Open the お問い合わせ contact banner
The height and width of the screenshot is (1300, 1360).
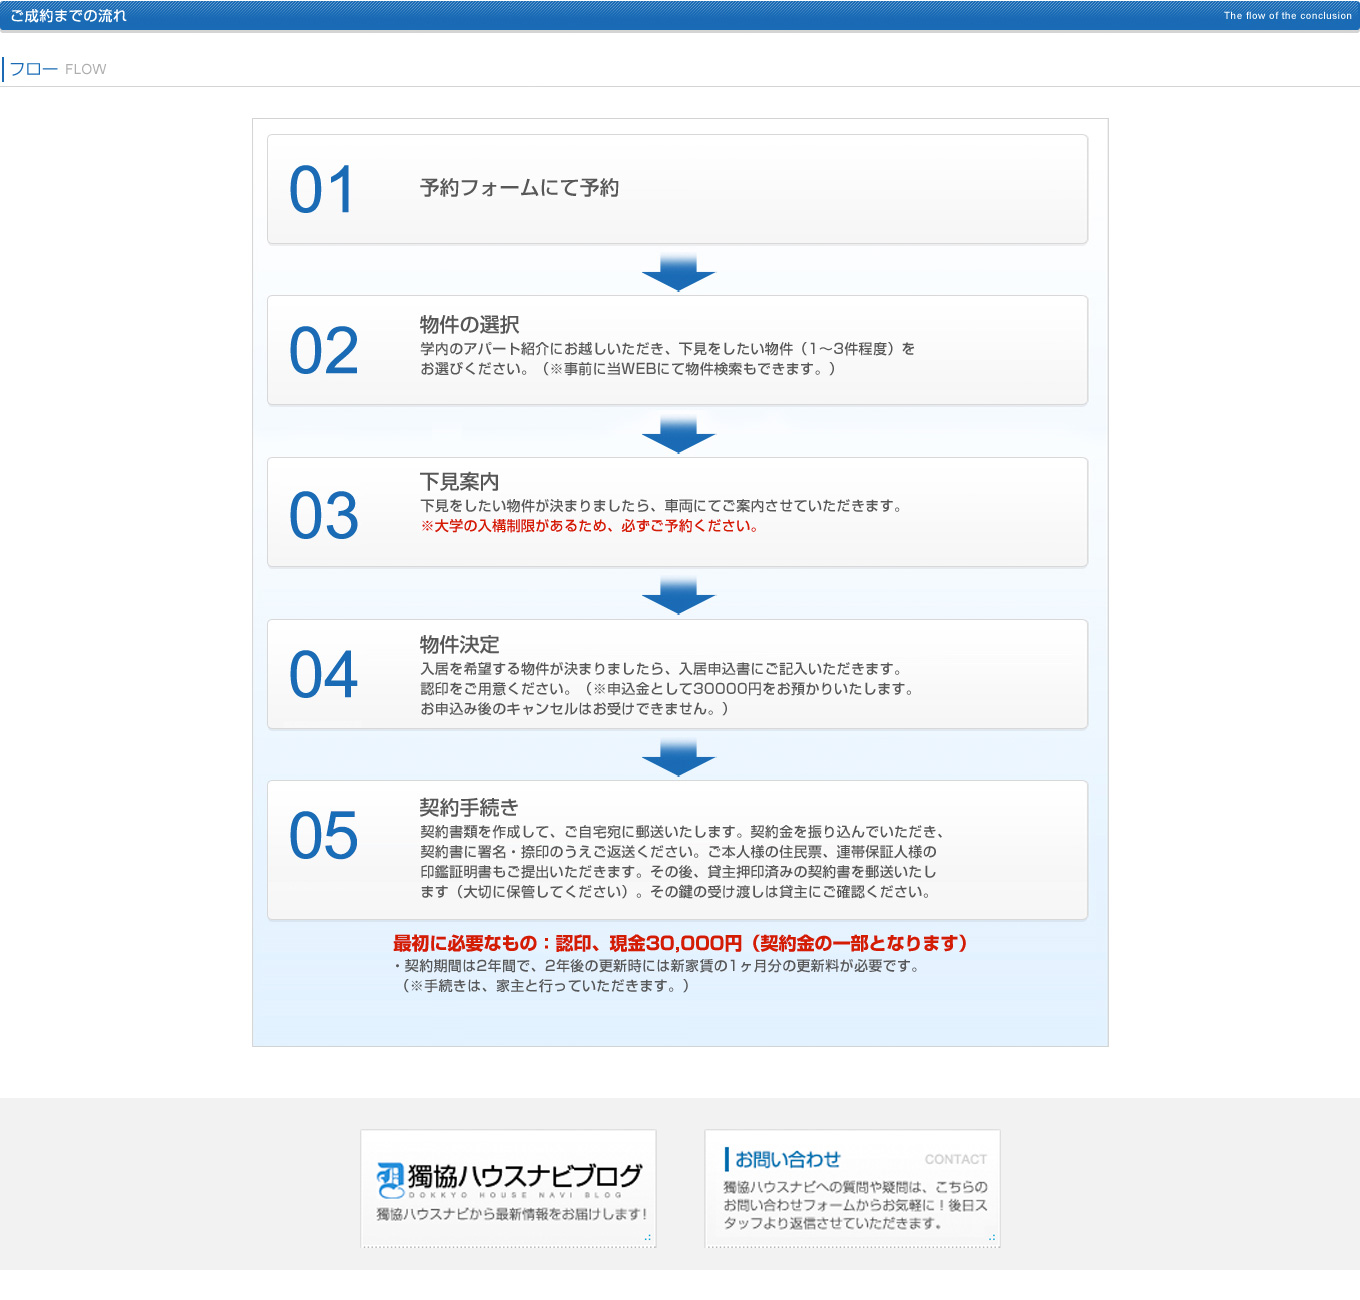point(852,1188)
